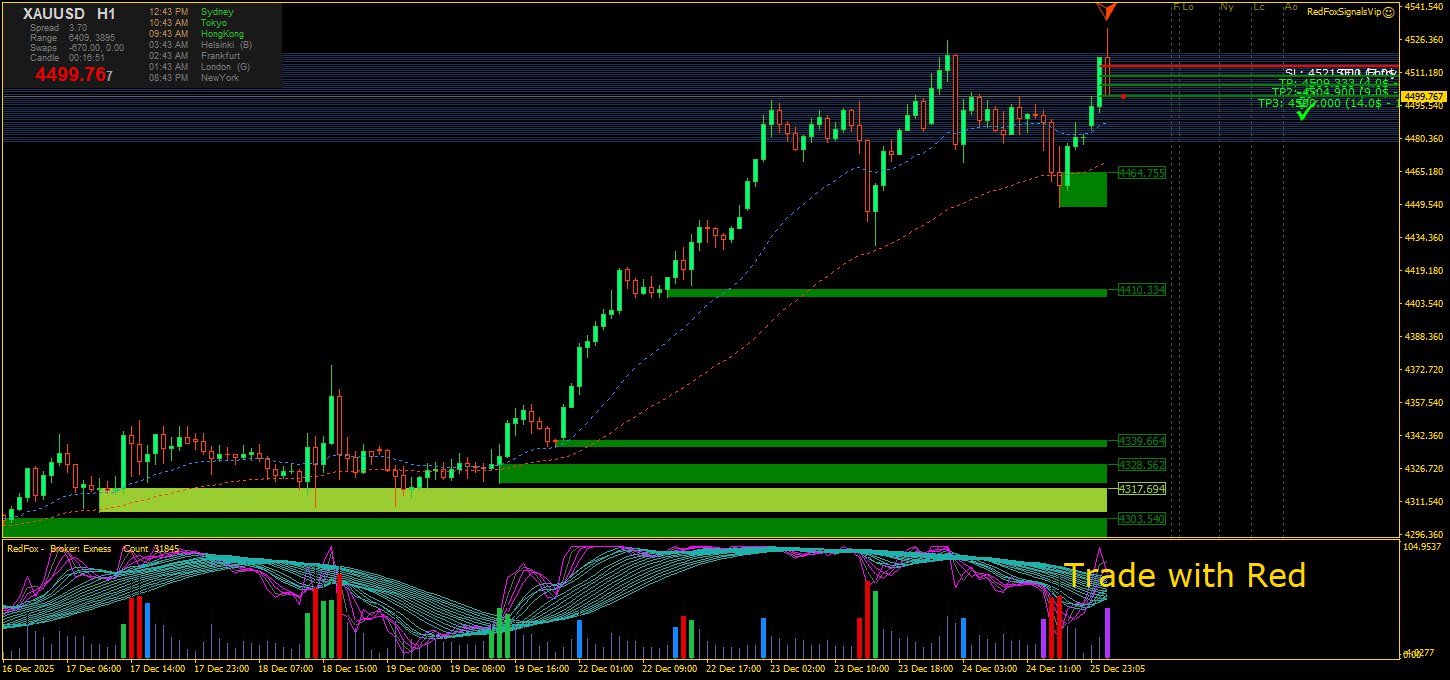Select the red stop loss line
This screenshot has width=1450, height=680.
coord(1250,66)
